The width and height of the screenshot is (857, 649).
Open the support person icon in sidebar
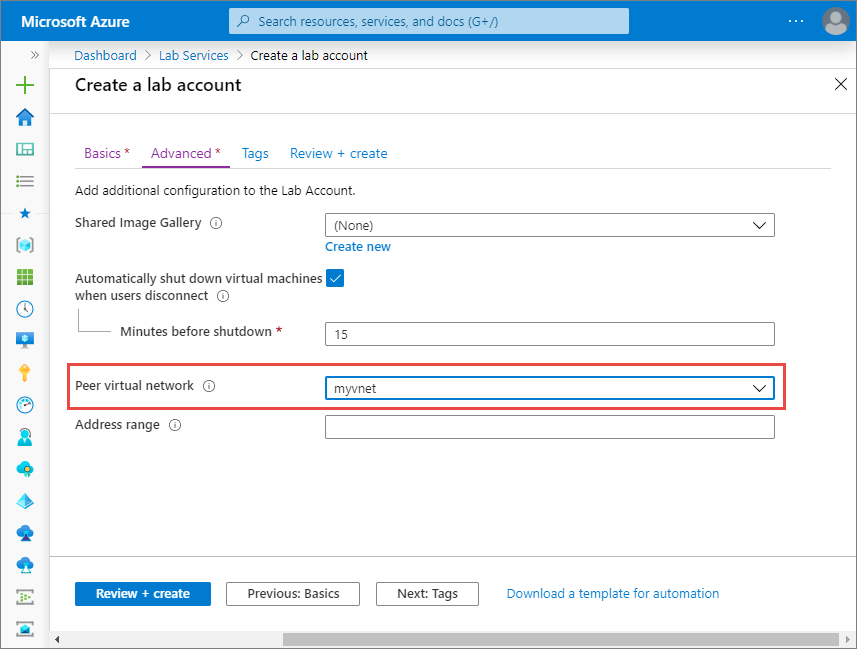pos(25,437)
